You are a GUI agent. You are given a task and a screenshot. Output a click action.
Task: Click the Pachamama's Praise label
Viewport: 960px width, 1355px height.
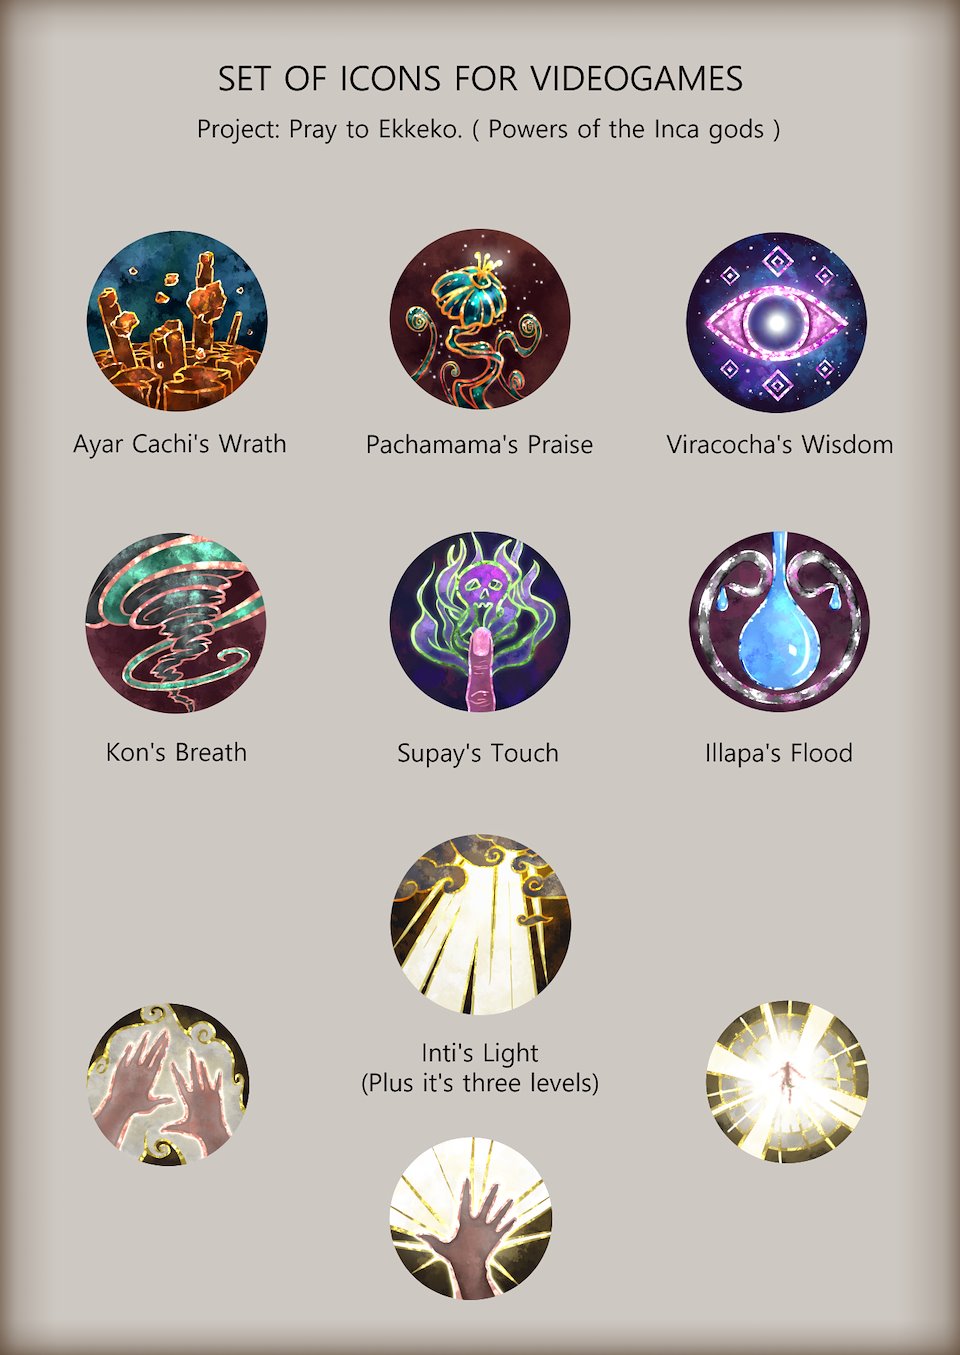479,445
